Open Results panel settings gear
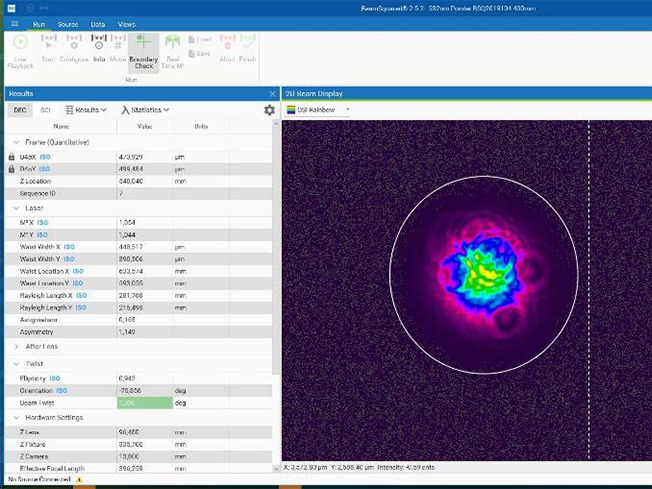Screen dimensions: 652x489 [x=269, y=110]
